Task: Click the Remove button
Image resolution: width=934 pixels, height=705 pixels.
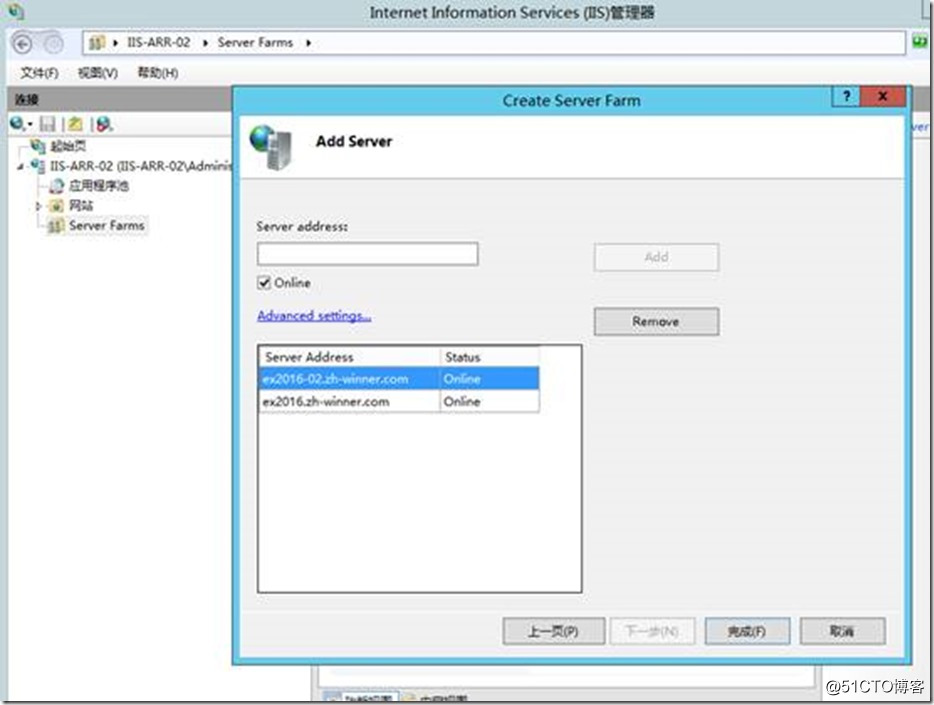Action: coord(656,322)
